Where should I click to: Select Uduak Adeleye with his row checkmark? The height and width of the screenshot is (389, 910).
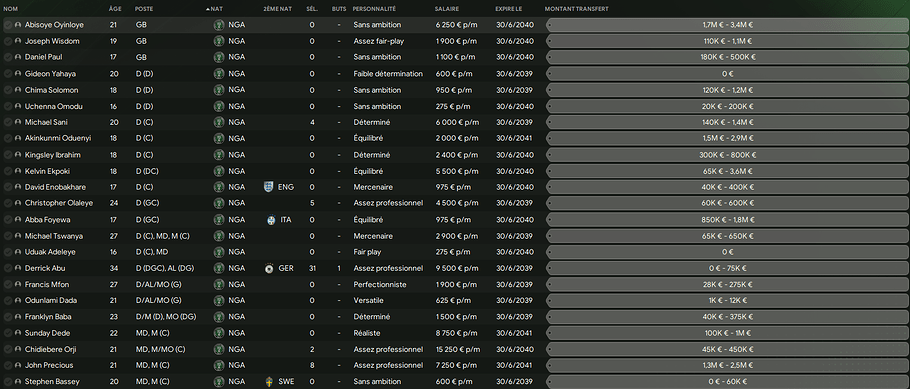coord(8,252)
